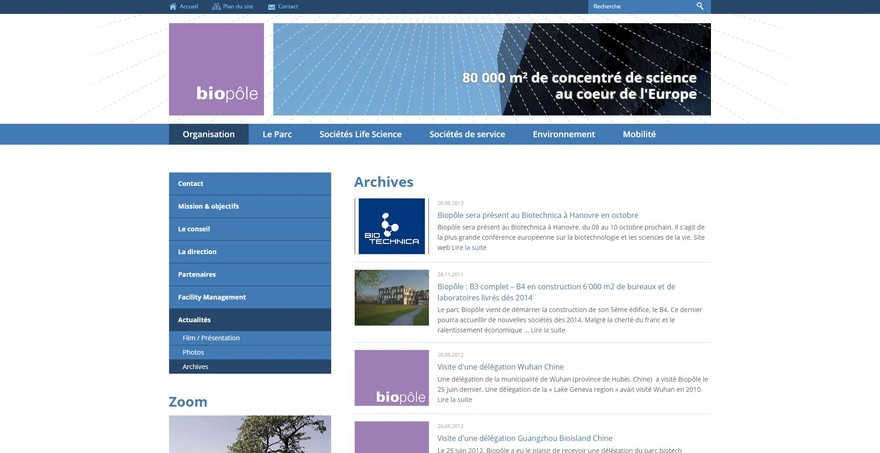
Task: Select Contact in the sidebar
Action: pos(250,184)
